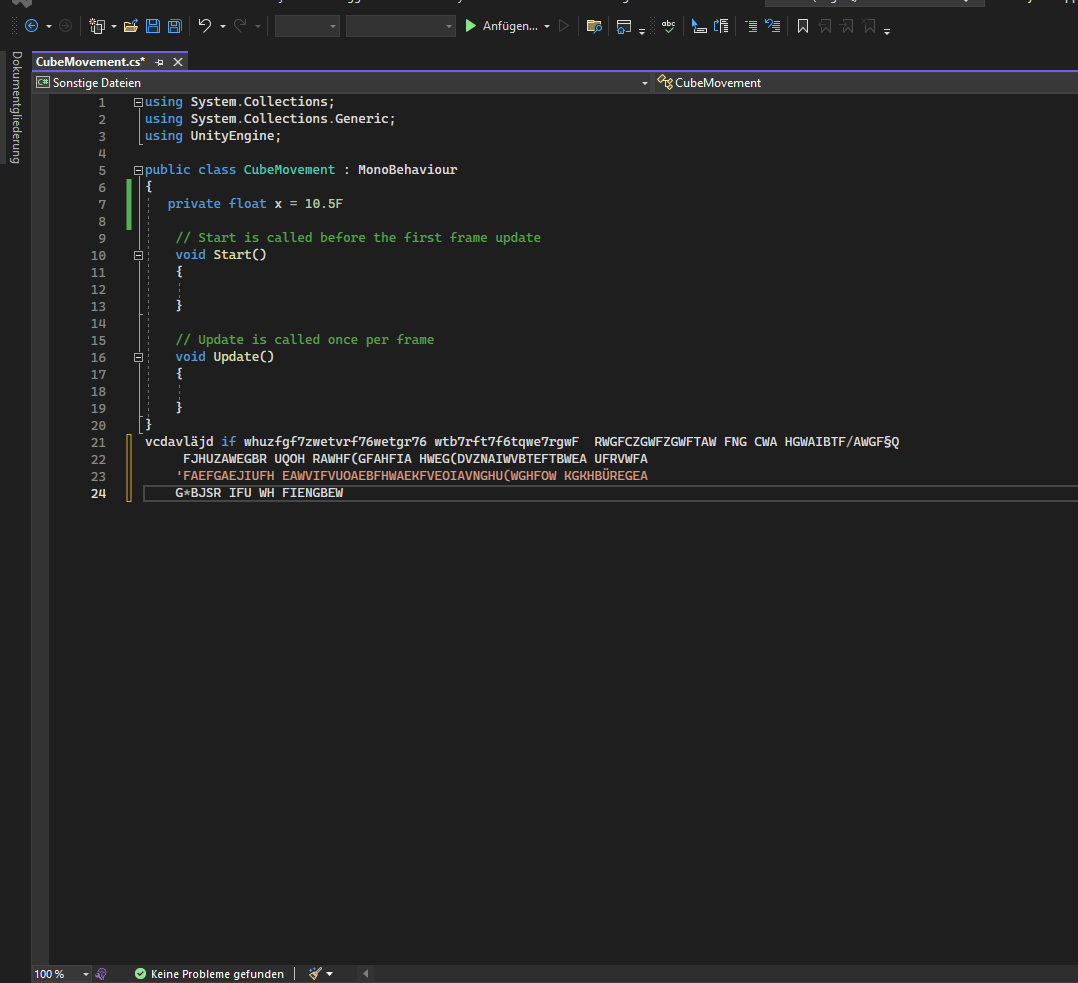Run the spell check (abc) tool
The width and height of the screenshot is (1078, 983).
668,27
